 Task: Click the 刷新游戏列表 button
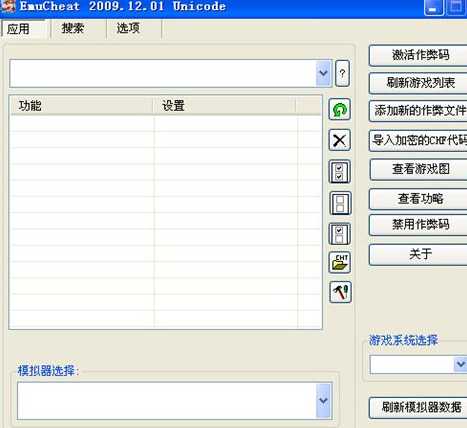(419, 83)
